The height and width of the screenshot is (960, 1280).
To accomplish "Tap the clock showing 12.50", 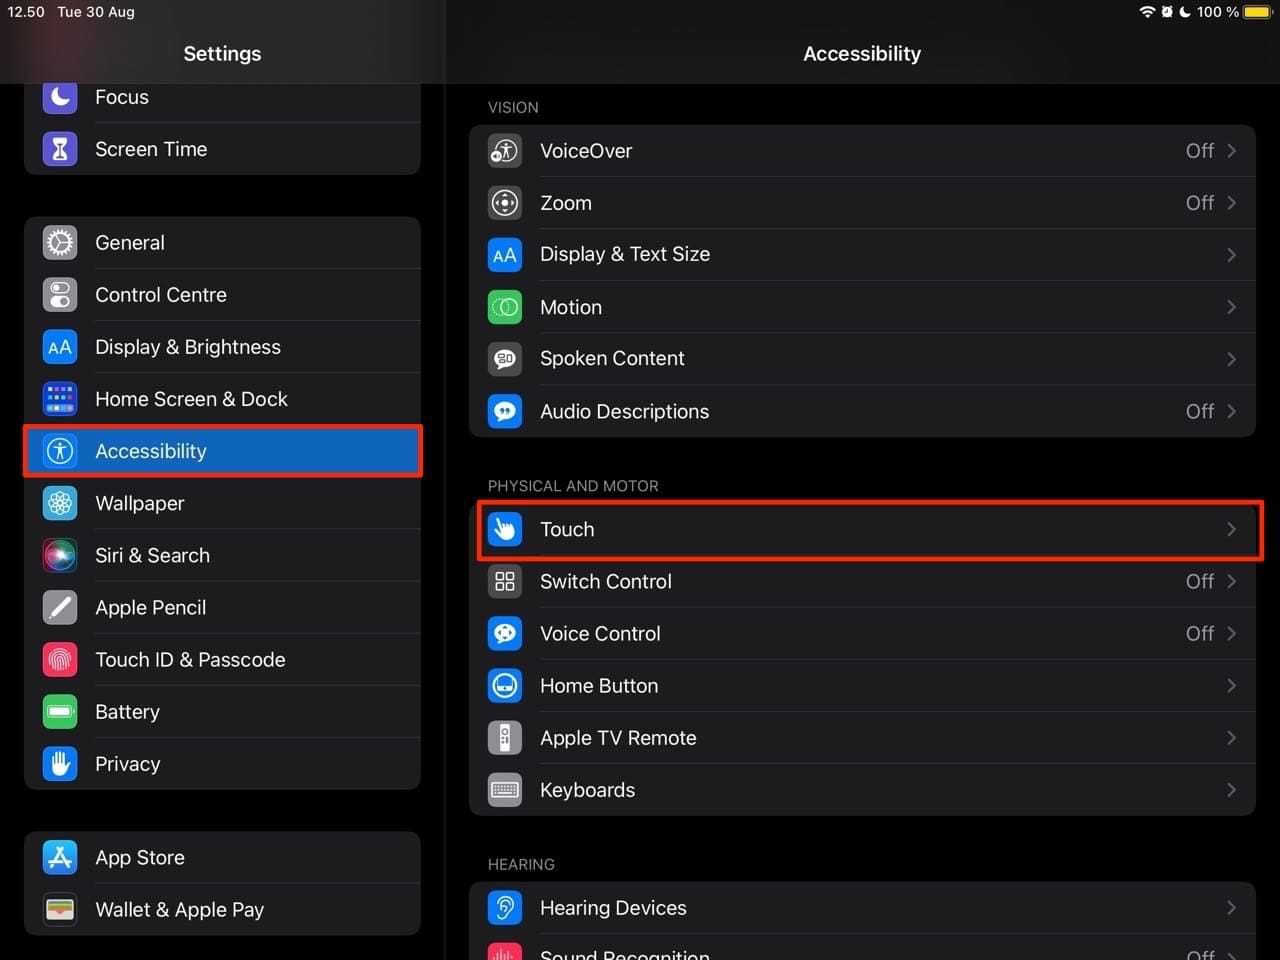I will [x=26, y=12].
